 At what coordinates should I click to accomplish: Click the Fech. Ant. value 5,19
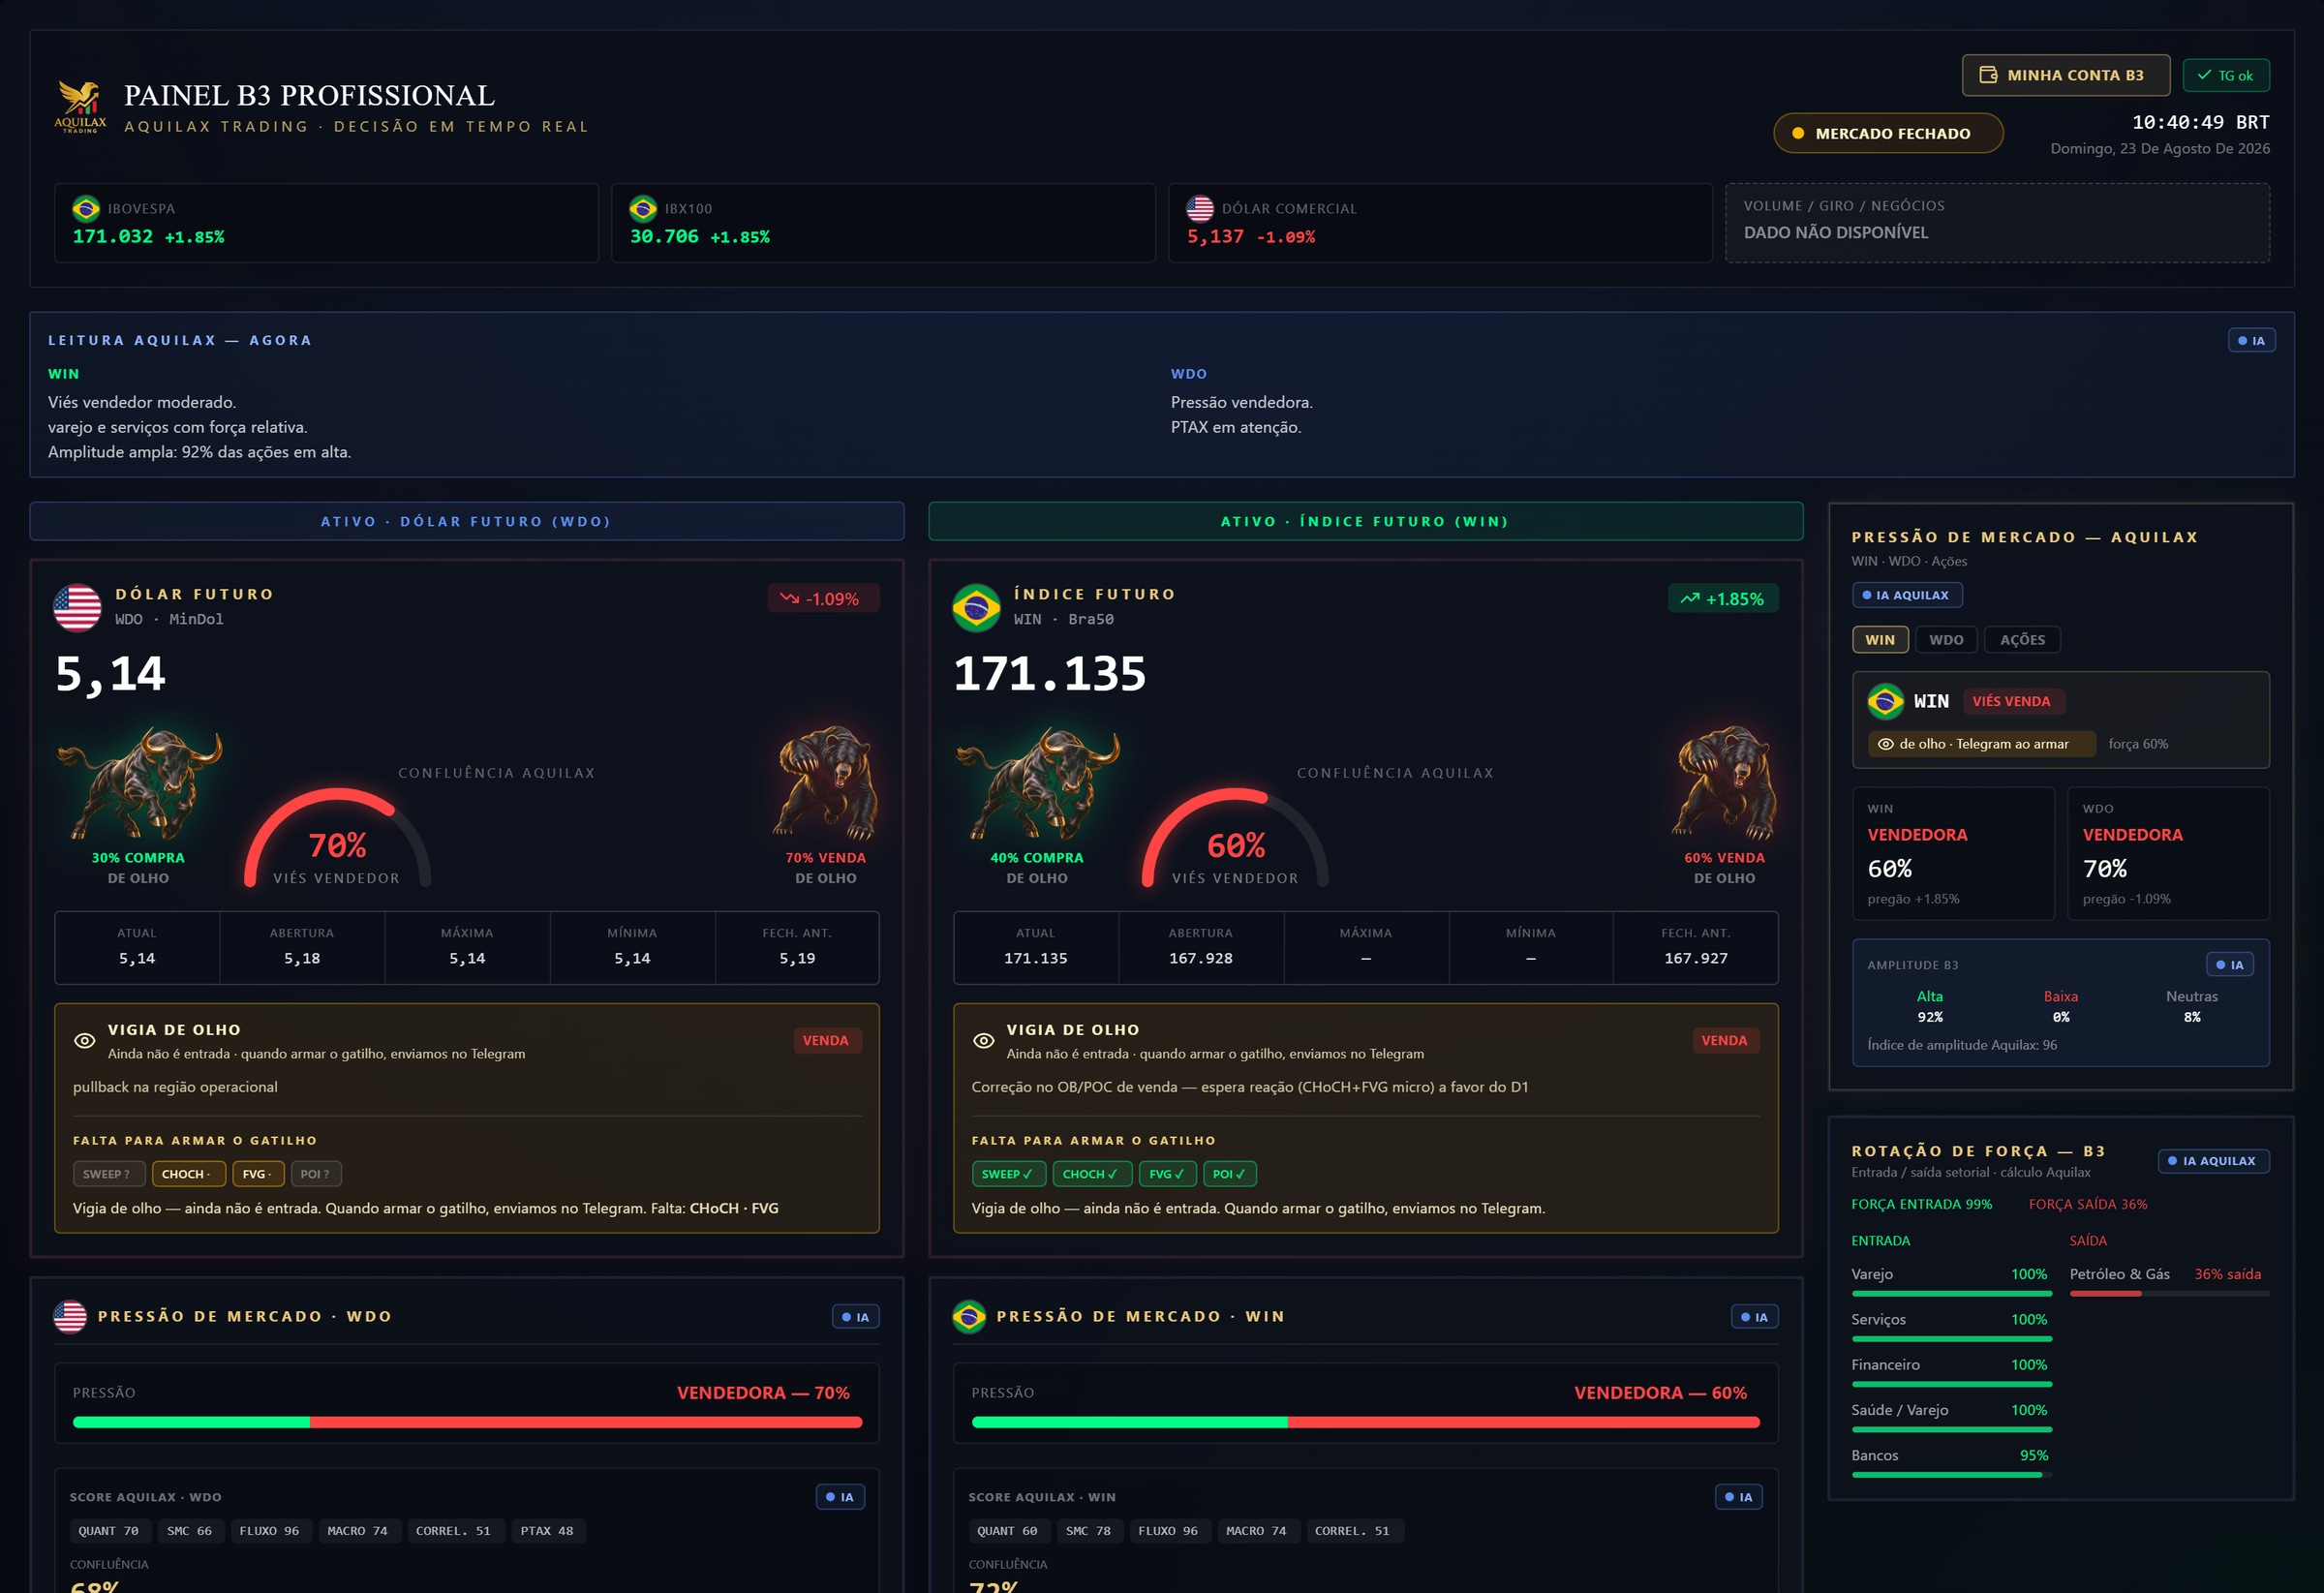click(797, 958)
